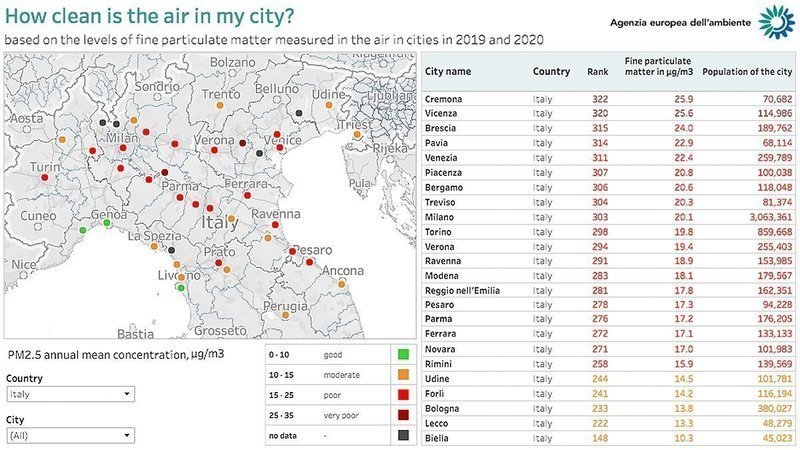
Task: Select the Cremona row in table
Action: click(608, 99)
